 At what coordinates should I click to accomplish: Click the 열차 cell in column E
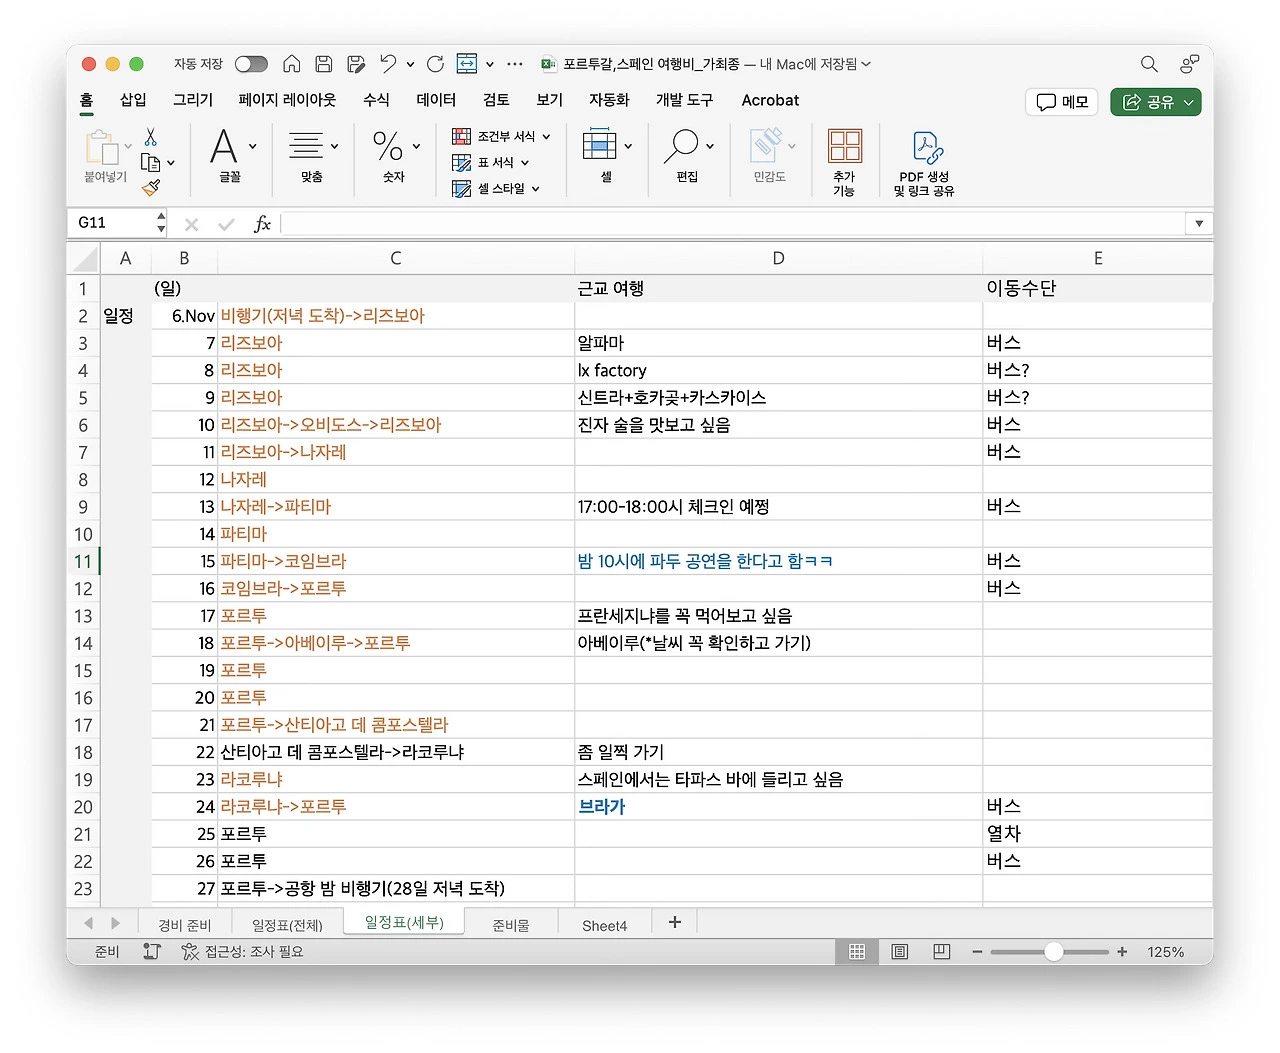[1097, 834]
